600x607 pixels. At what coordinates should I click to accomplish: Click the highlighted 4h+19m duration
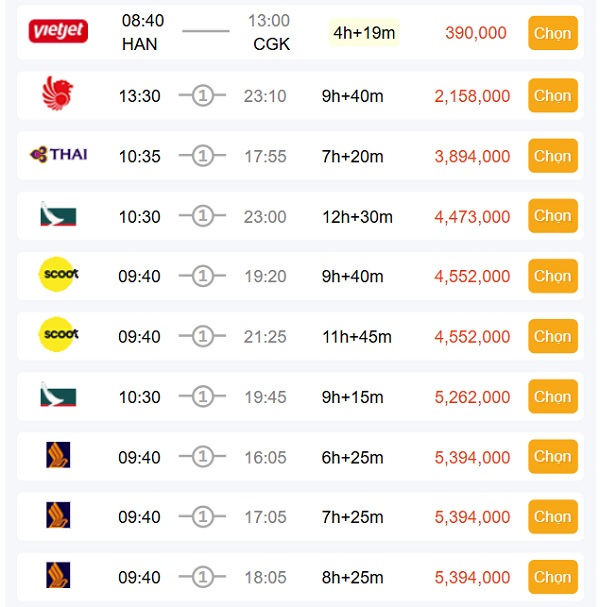[364, 33]
